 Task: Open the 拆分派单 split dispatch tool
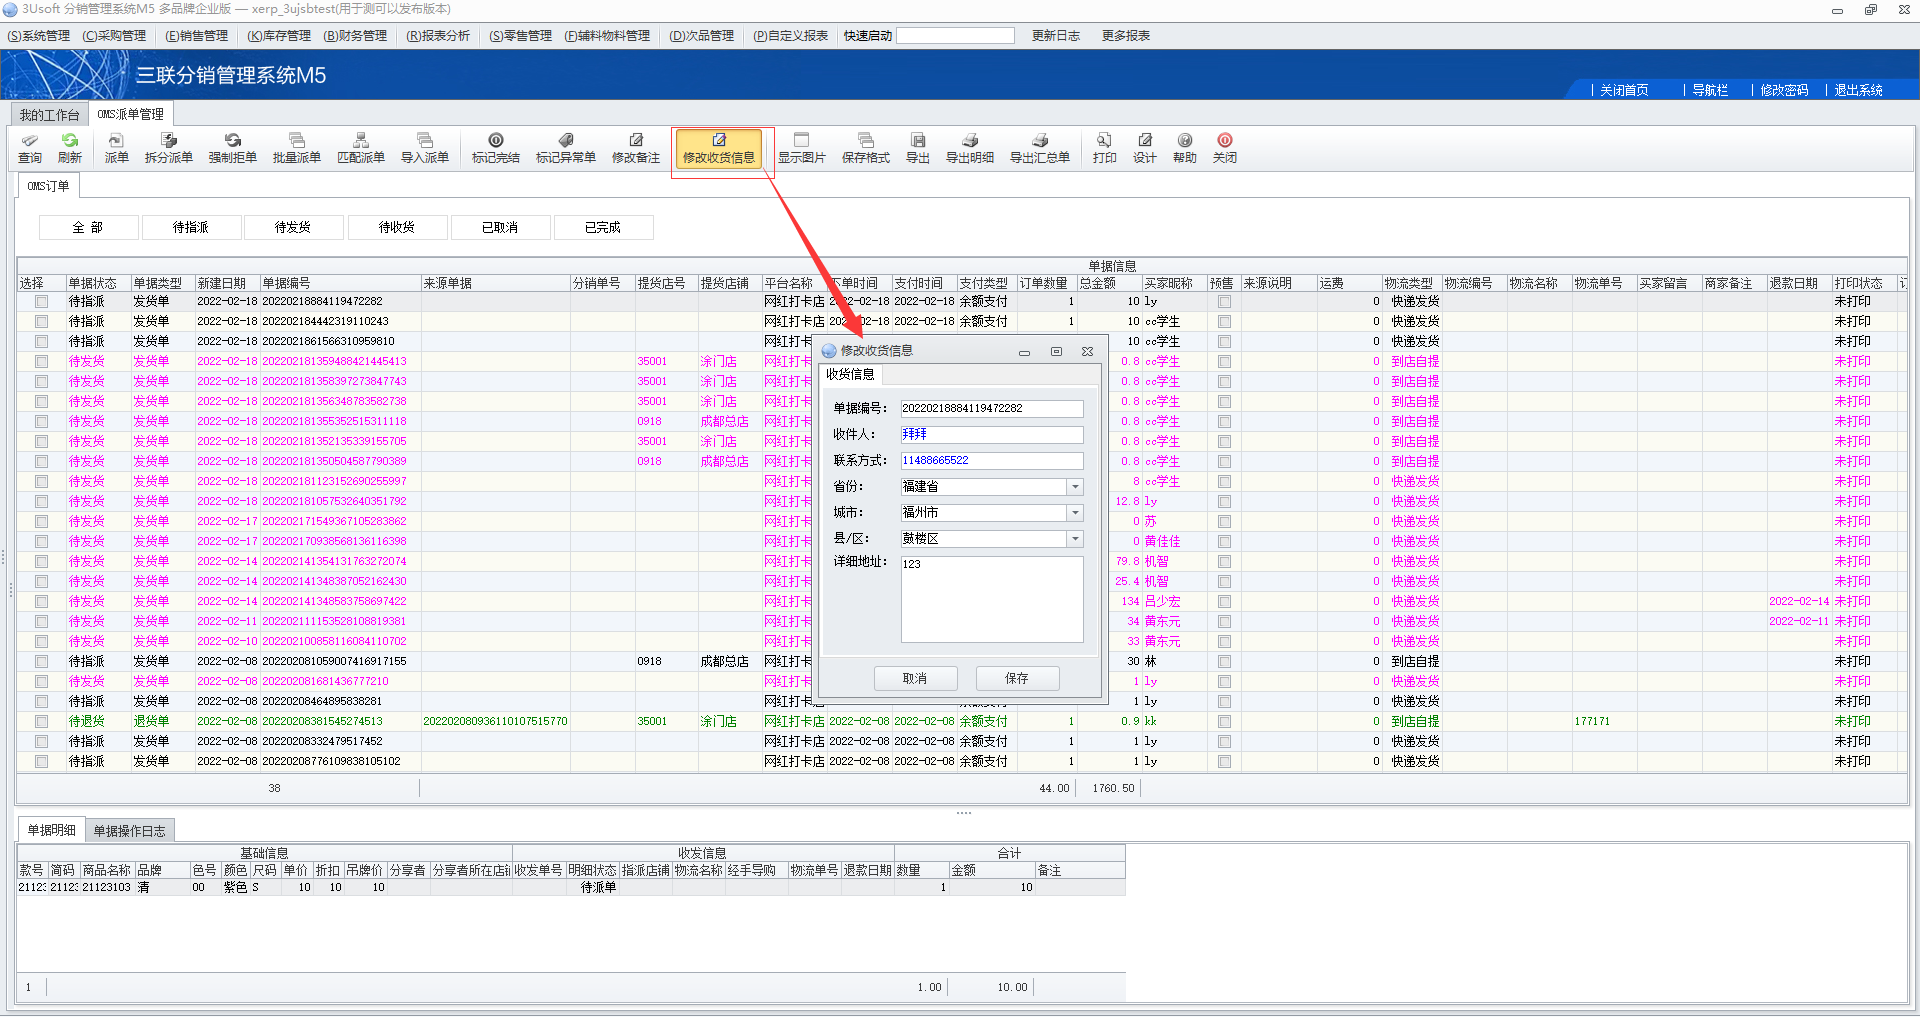coord(169,148)
